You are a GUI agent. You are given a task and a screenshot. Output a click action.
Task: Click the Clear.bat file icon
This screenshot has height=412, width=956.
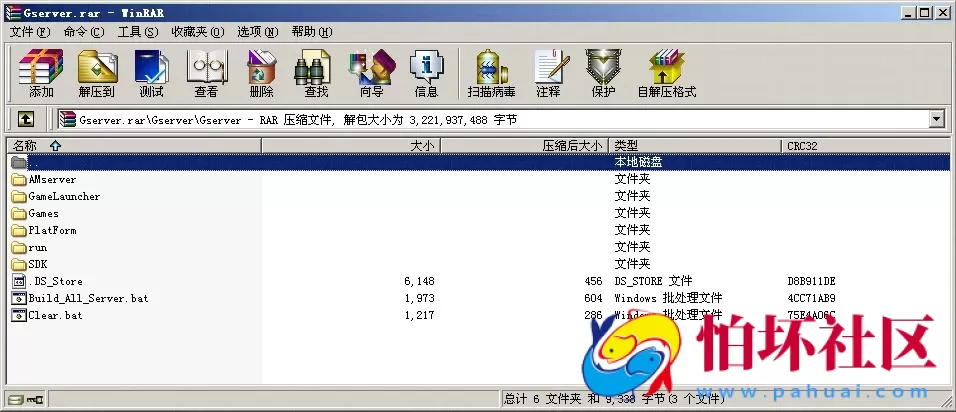point(19,315)
